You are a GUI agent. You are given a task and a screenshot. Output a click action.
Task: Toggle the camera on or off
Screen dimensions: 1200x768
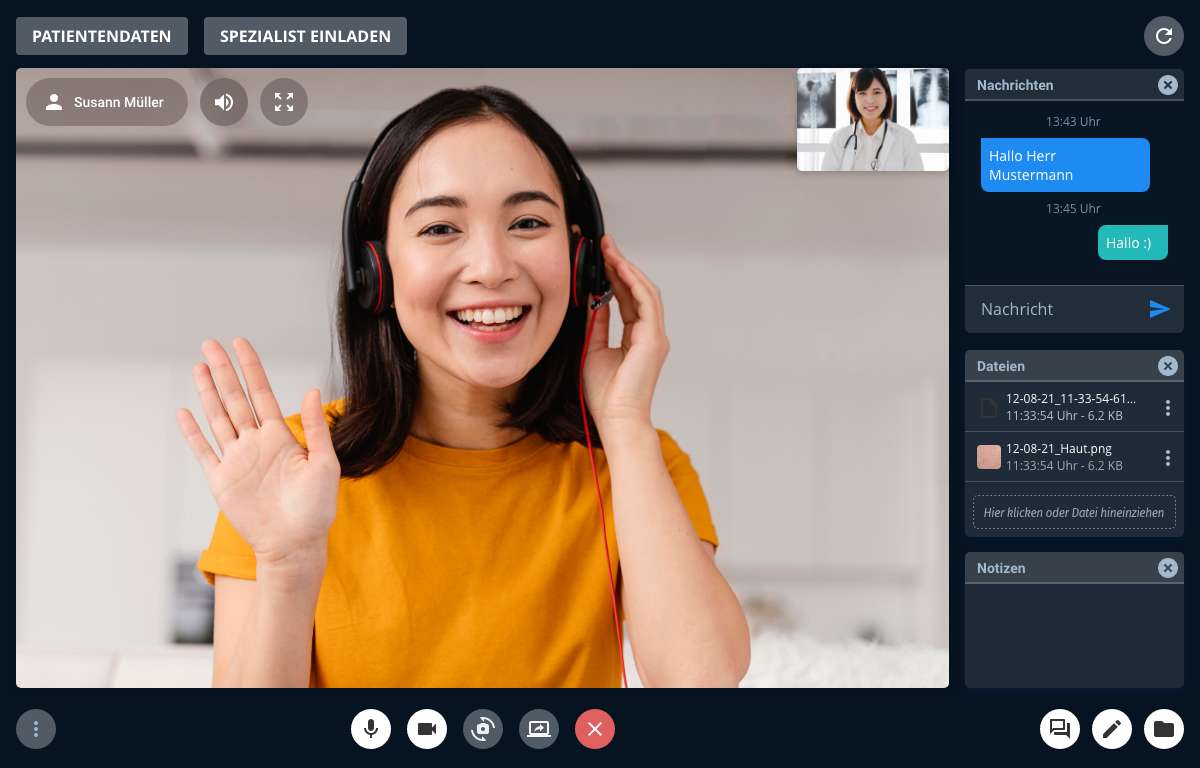click(427, 729)
